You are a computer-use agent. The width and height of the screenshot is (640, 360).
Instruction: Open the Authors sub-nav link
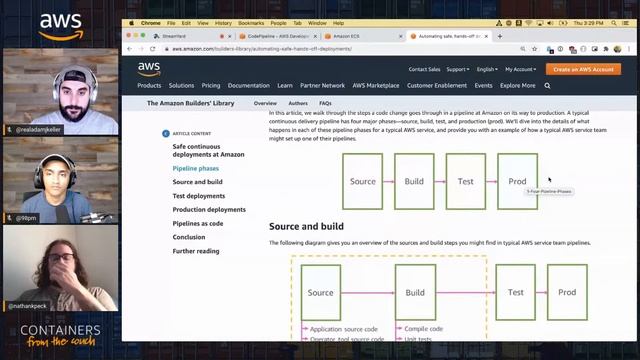pos(298,103)
